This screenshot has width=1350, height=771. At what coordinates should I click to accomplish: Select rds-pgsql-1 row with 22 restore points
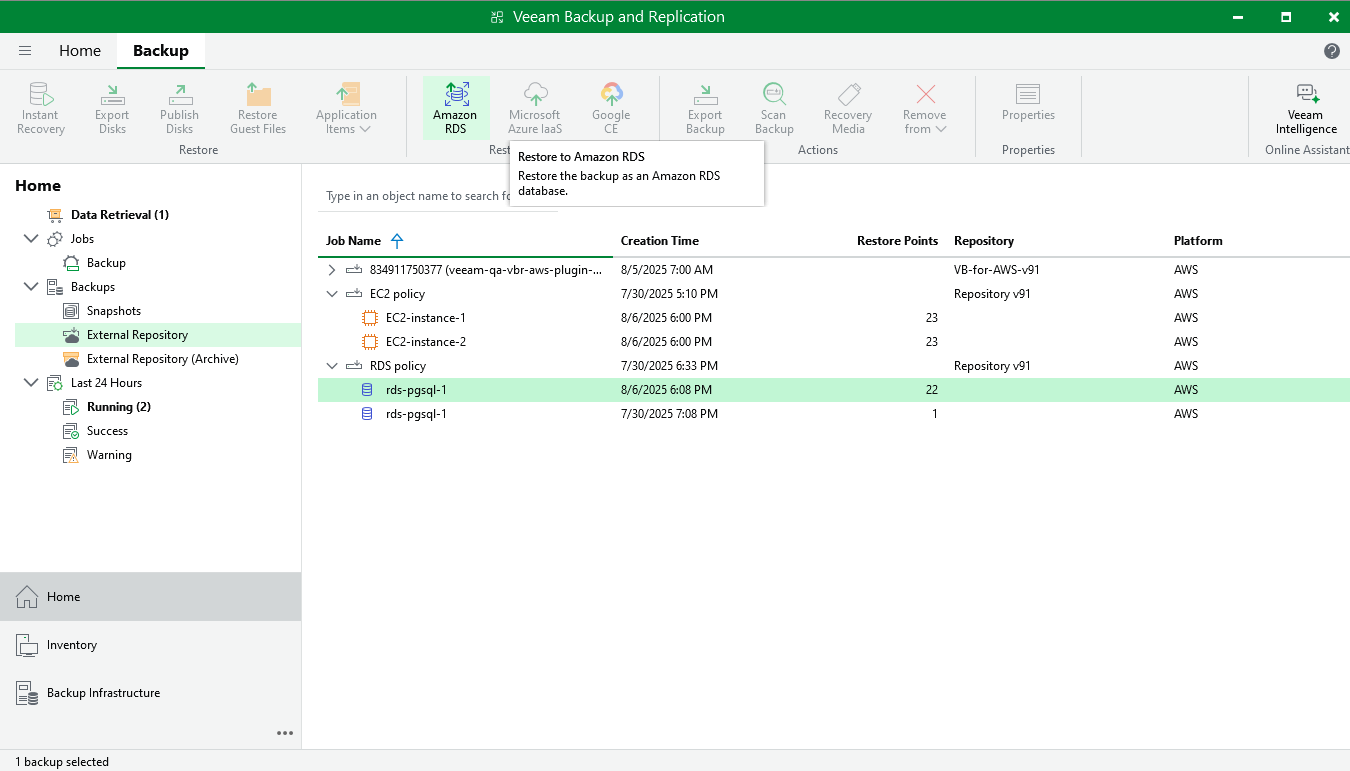834,390
